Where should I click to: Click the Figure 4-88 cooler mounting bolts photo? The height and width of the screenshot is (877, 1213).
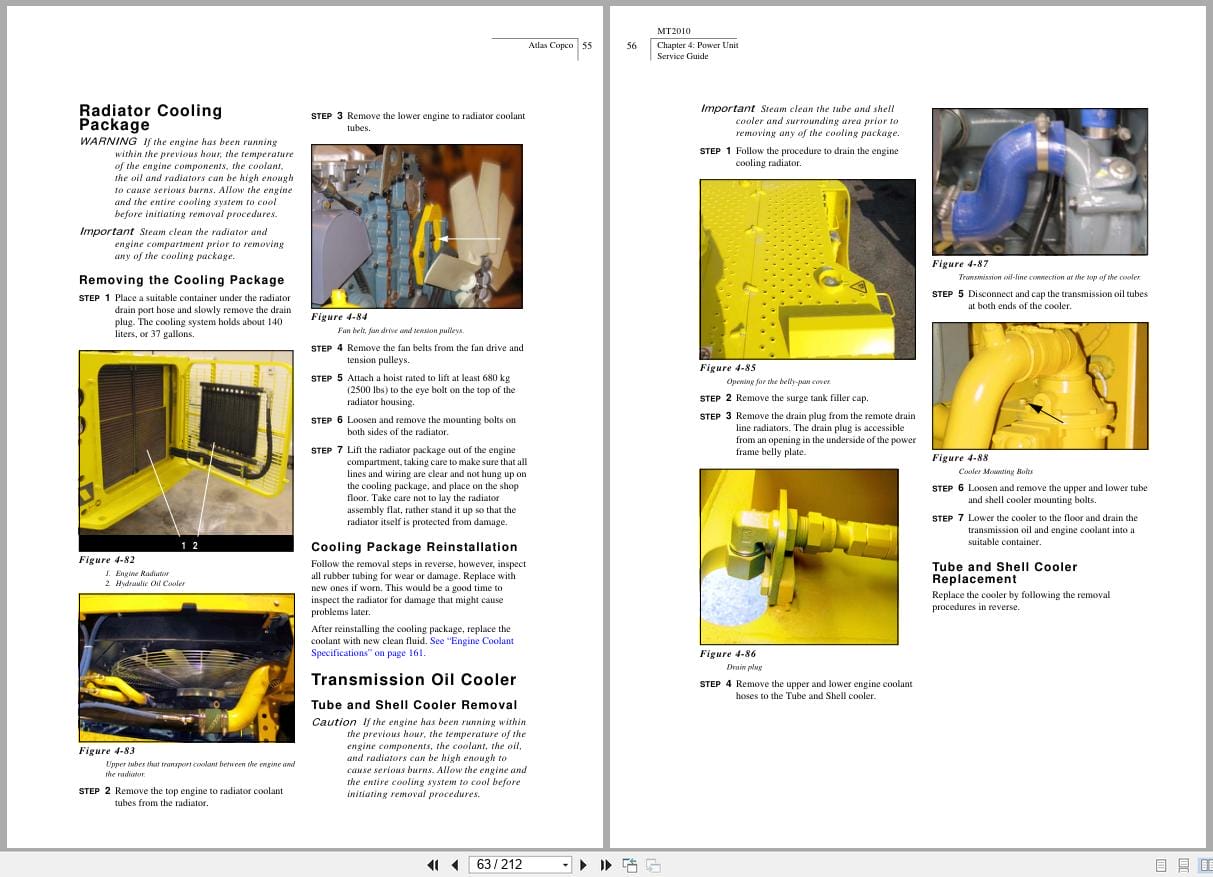click(x=1040, y=385)
